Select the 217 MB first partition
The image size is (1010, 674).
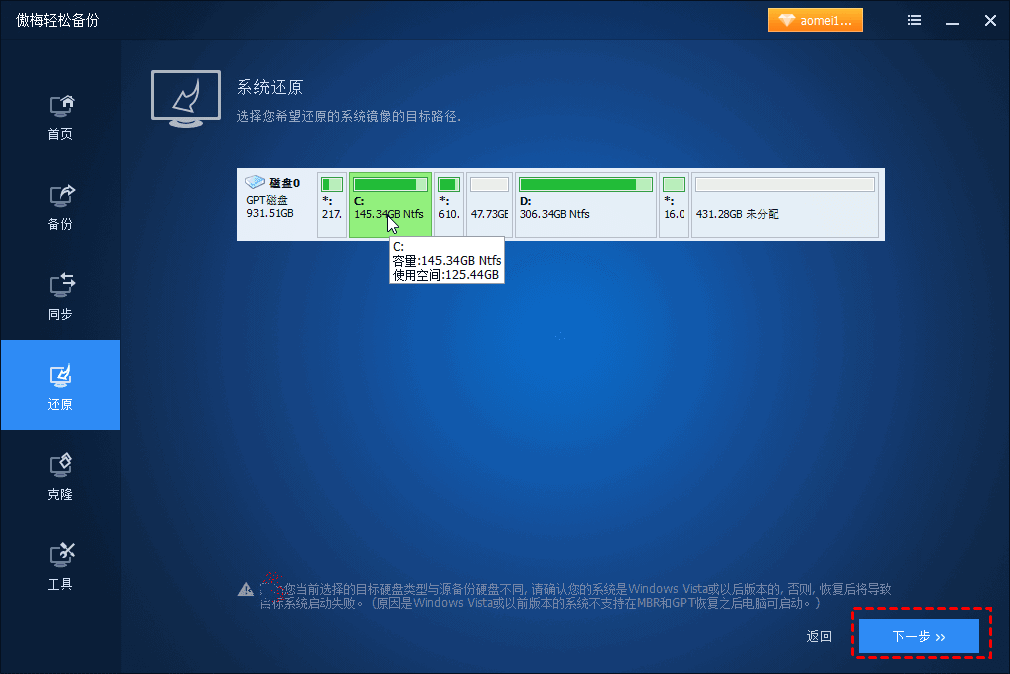click(x=332, y=205)
